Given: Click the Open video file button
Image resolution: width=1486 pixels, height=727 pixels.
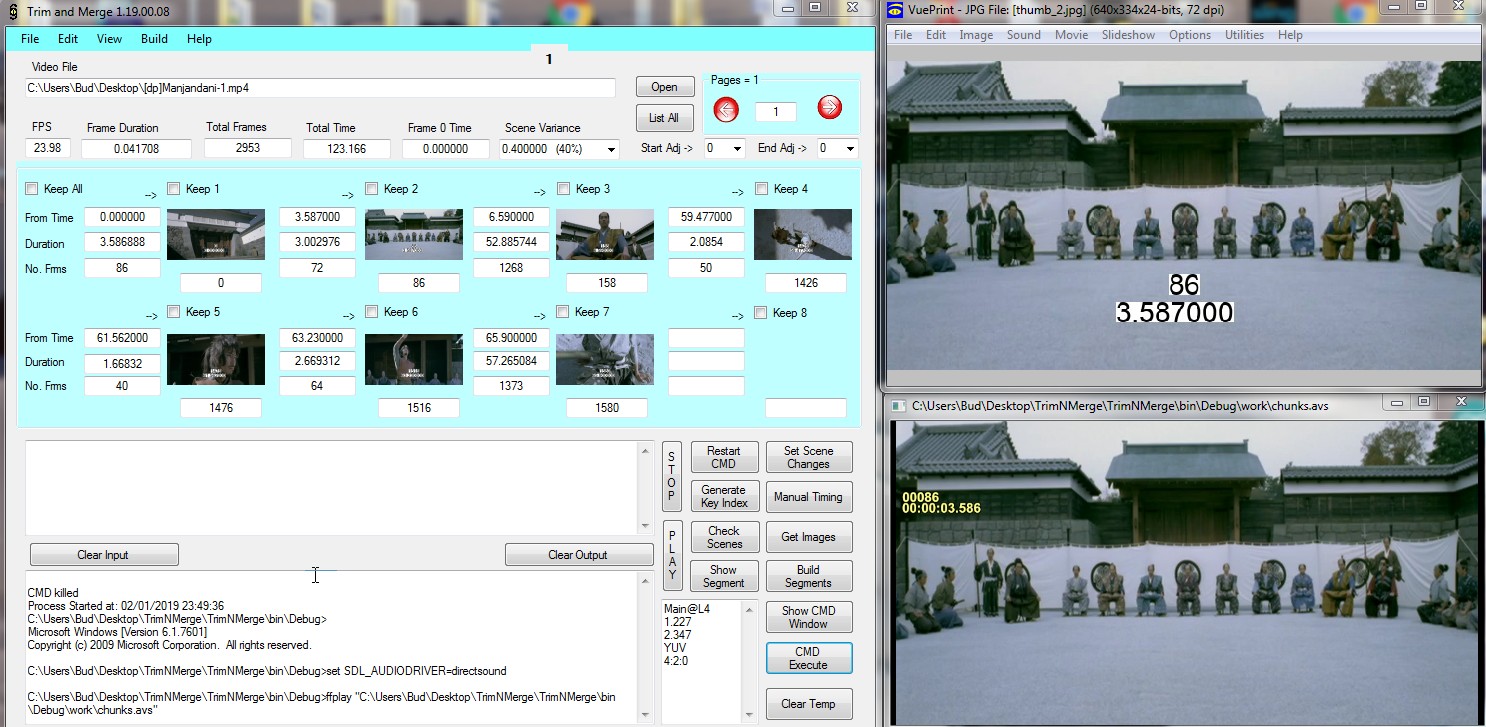Looking at the screenshot, I should coord(665,87).
